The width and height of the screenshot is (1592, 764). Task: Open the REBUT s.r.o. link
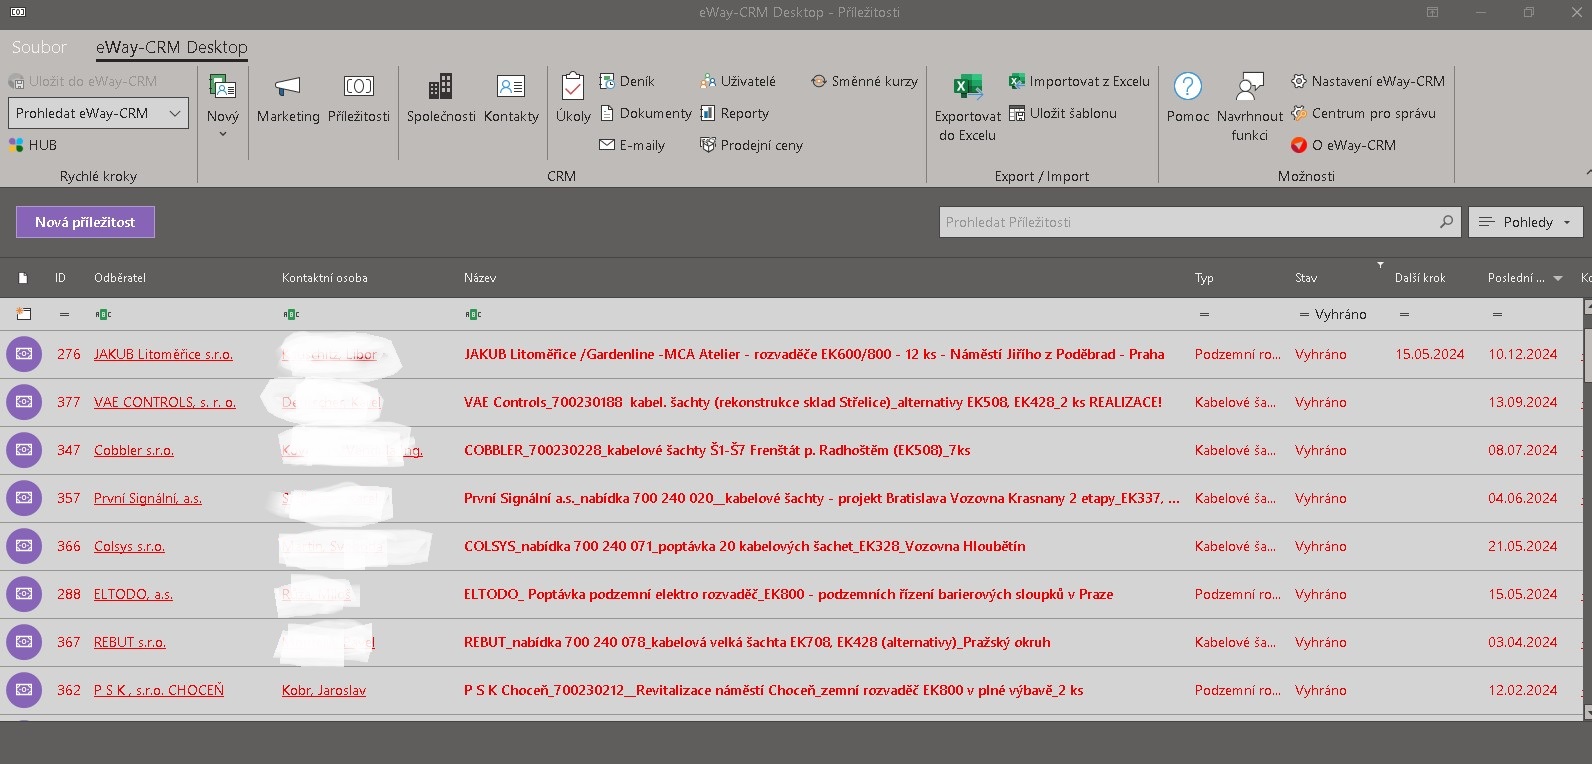coord(130,642)
